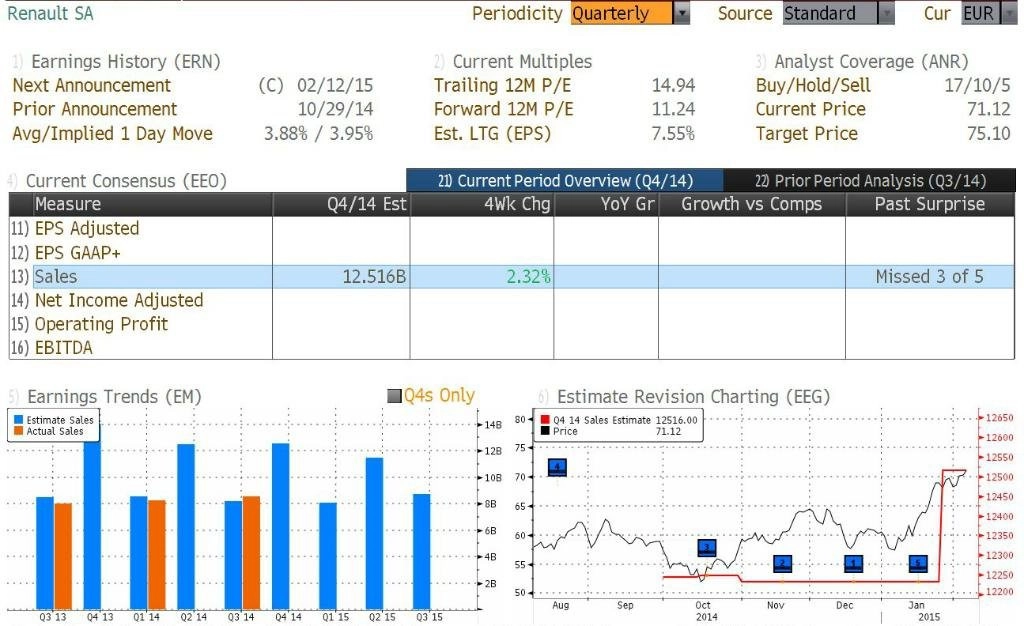Click the Missed 3 of 5 cell
The height and width of the screenshot is (626, 1024).
[x=929, y=277]
